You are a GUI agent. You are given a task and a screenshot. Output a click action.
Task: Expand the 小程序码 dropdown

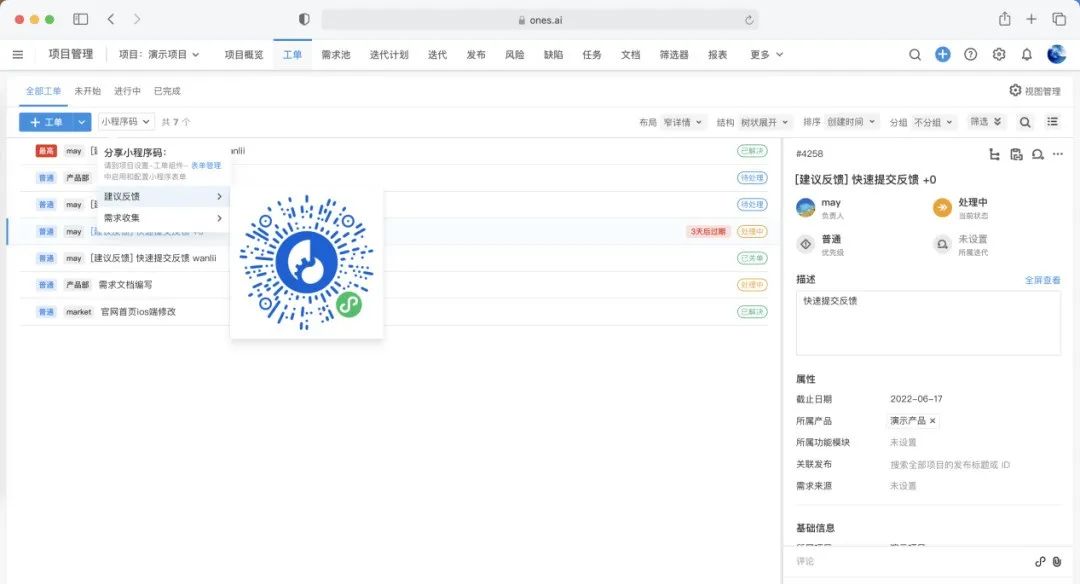[x=126, y=122]
